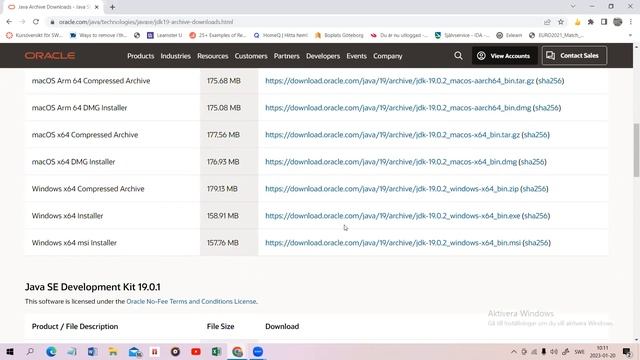Viewport: 640px width, 360px height.
Task: Click the yellow extension icon in toolbar
Action: click(577, 22)
